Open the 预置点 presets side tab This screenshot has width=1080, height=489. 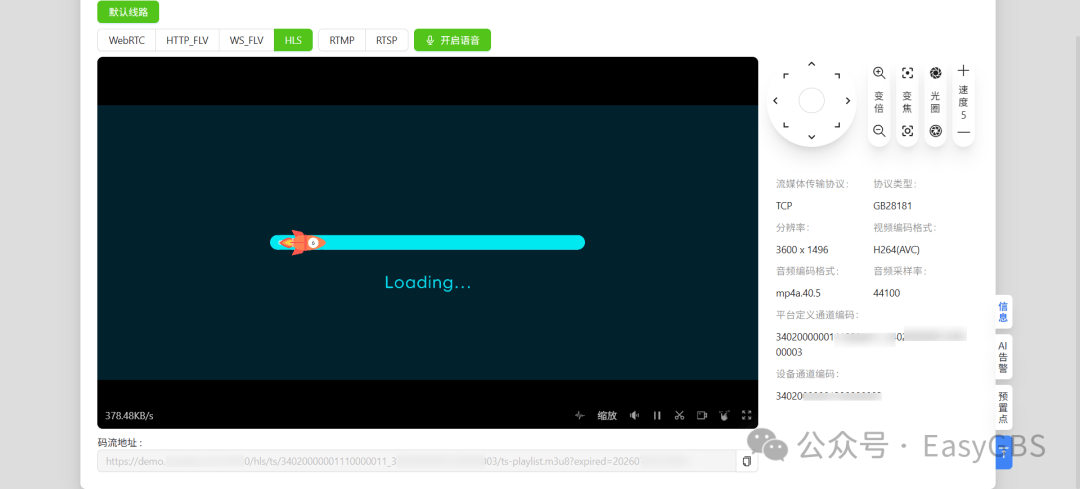point(1004,408)
